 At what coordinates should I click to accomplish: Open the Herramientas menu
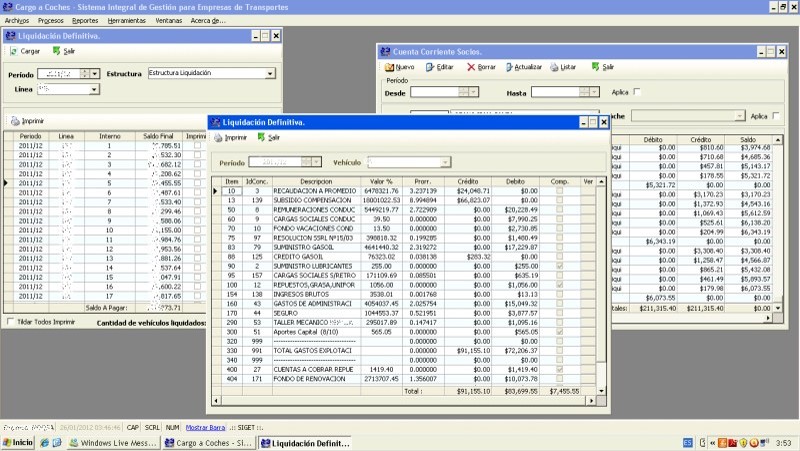click(125, 20)
